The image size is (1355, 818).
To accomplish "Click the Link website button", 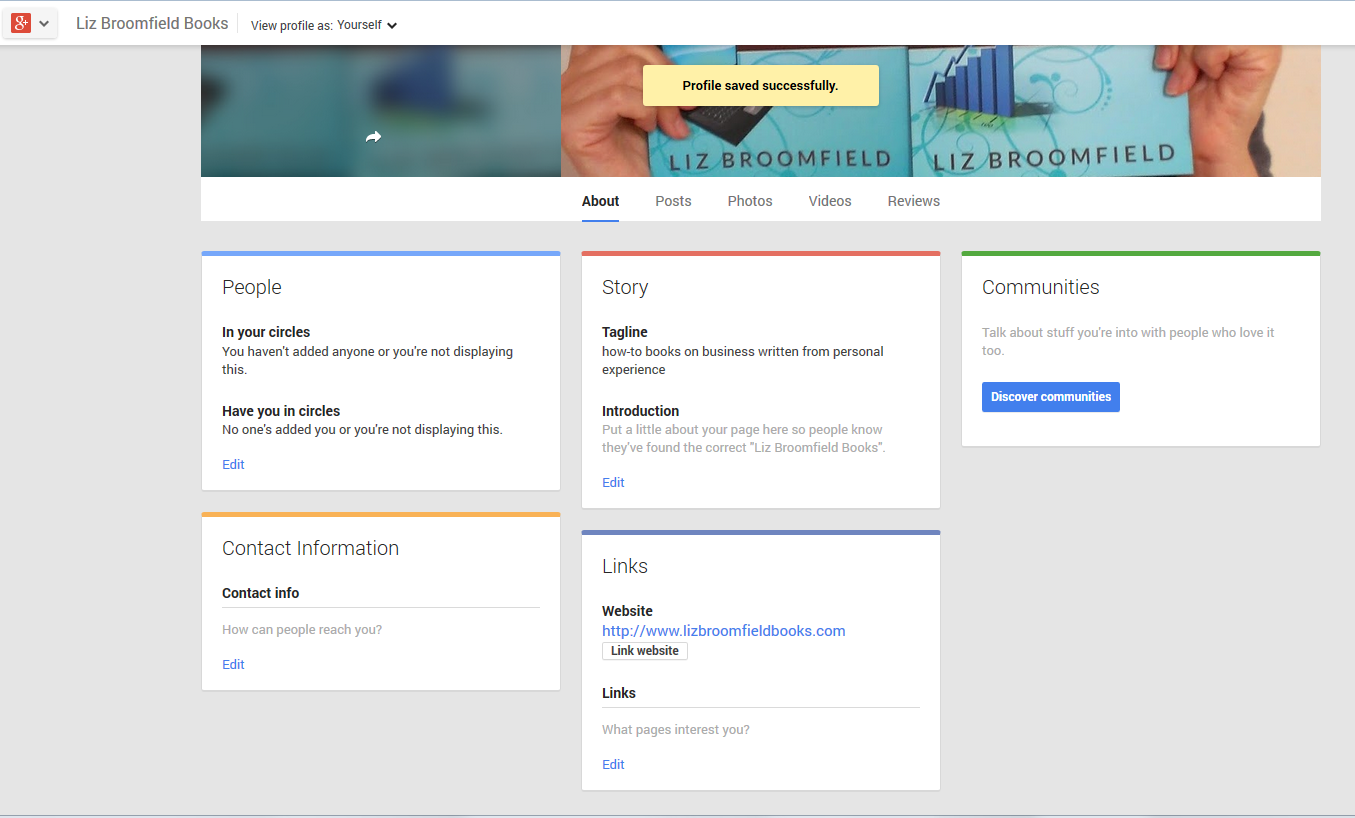I will 644,651.
